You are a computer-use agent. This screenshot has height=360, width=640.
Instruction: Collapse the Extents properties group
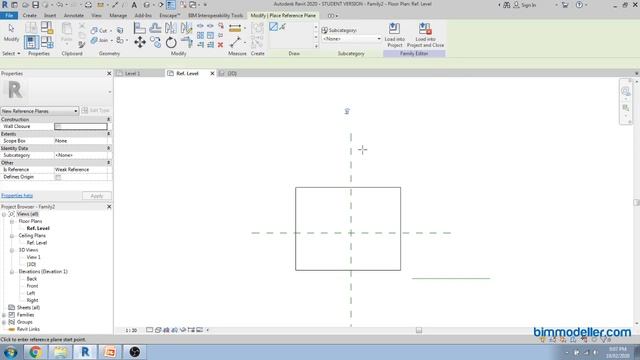pyautogui.click(x=109, y=134)
